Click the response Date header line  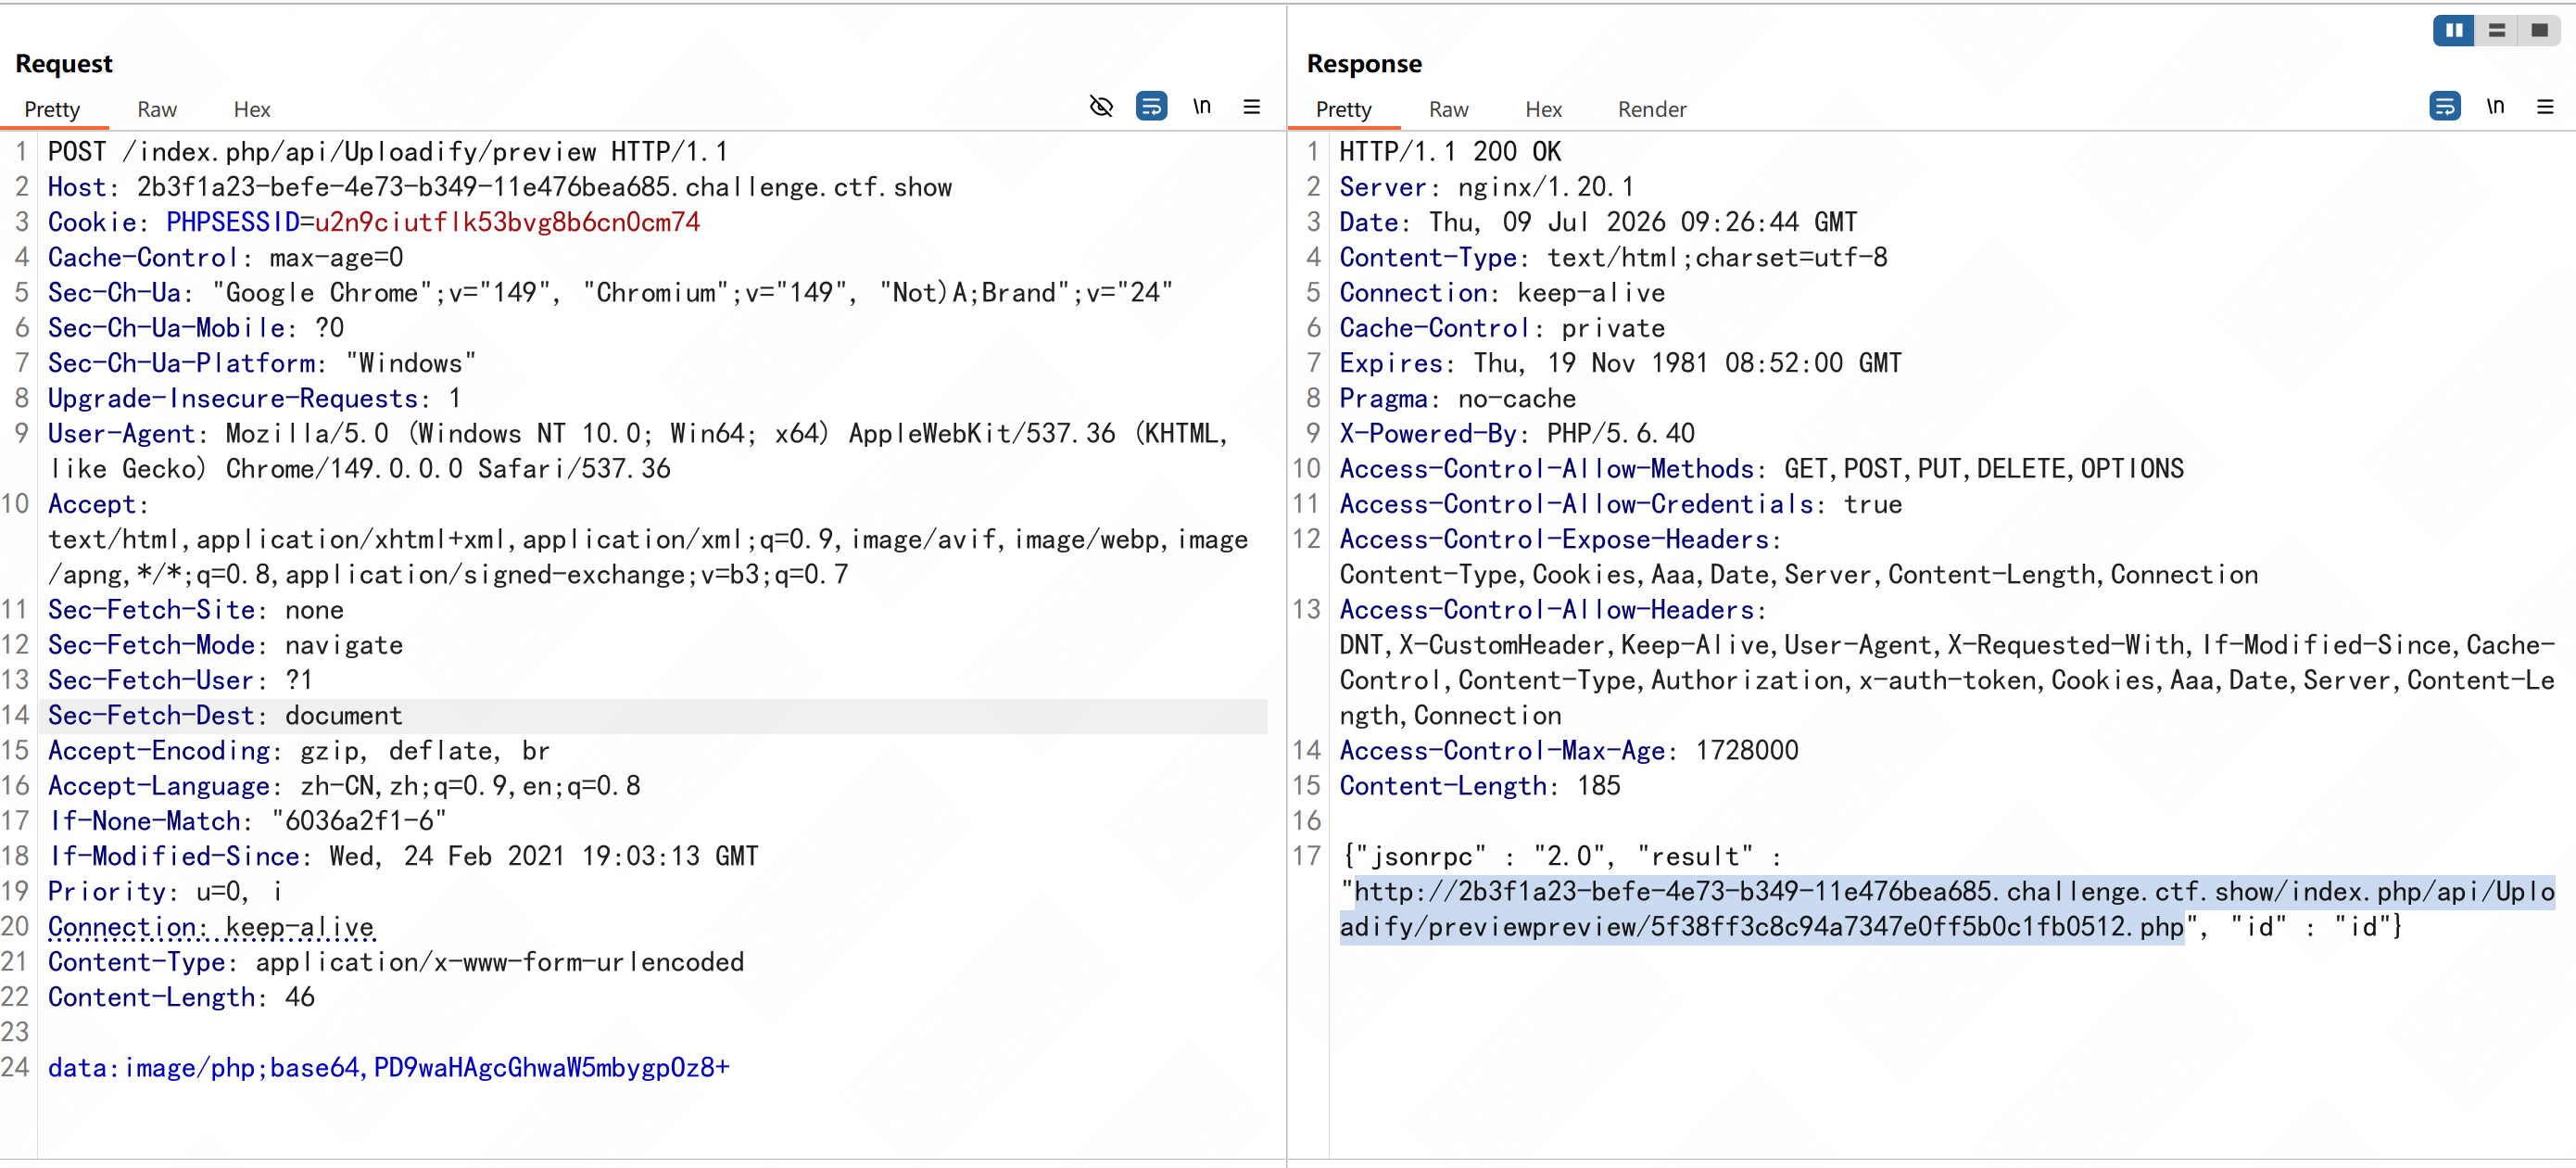coord(1598,222)
